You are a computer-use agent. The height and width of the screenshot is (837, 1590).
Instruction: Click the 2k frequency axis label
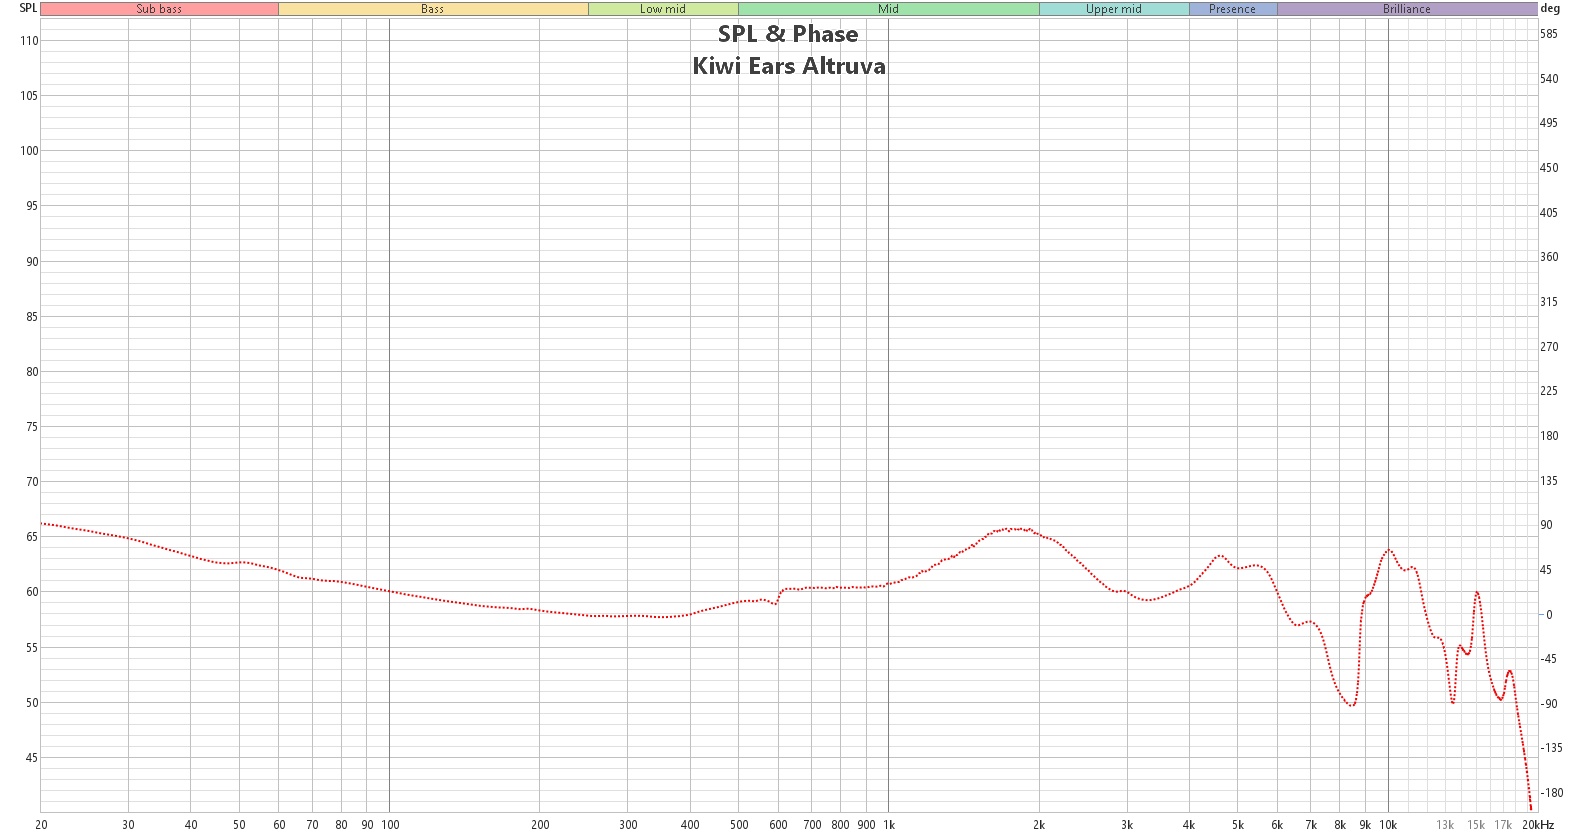pos(1039,825)
